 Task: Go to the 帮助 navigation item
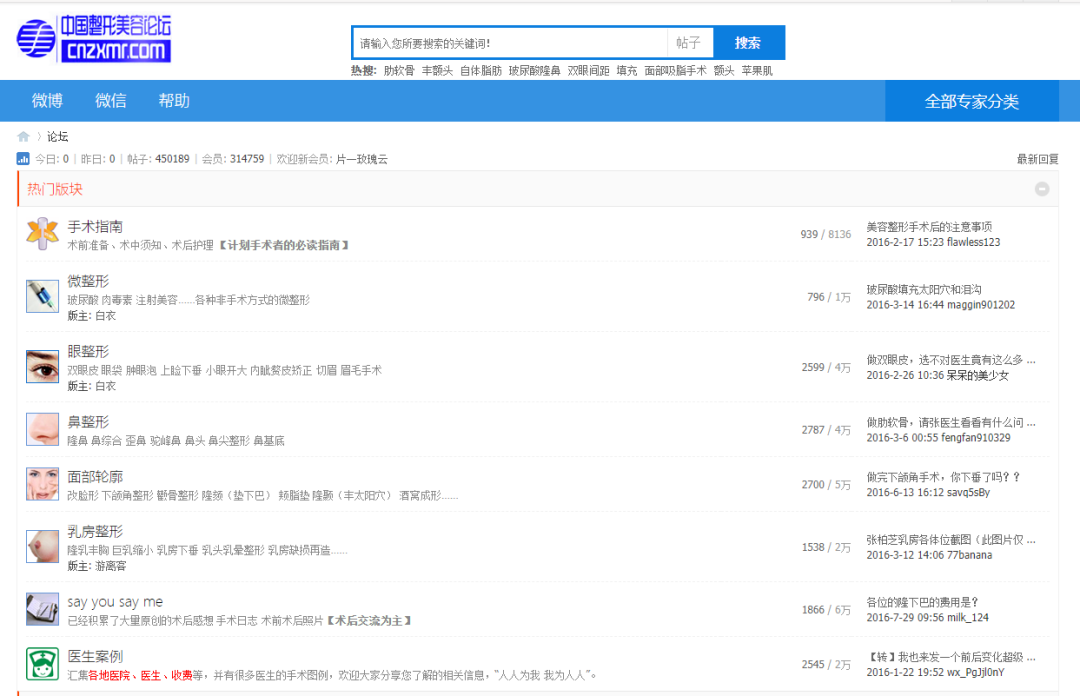[174, 101]
